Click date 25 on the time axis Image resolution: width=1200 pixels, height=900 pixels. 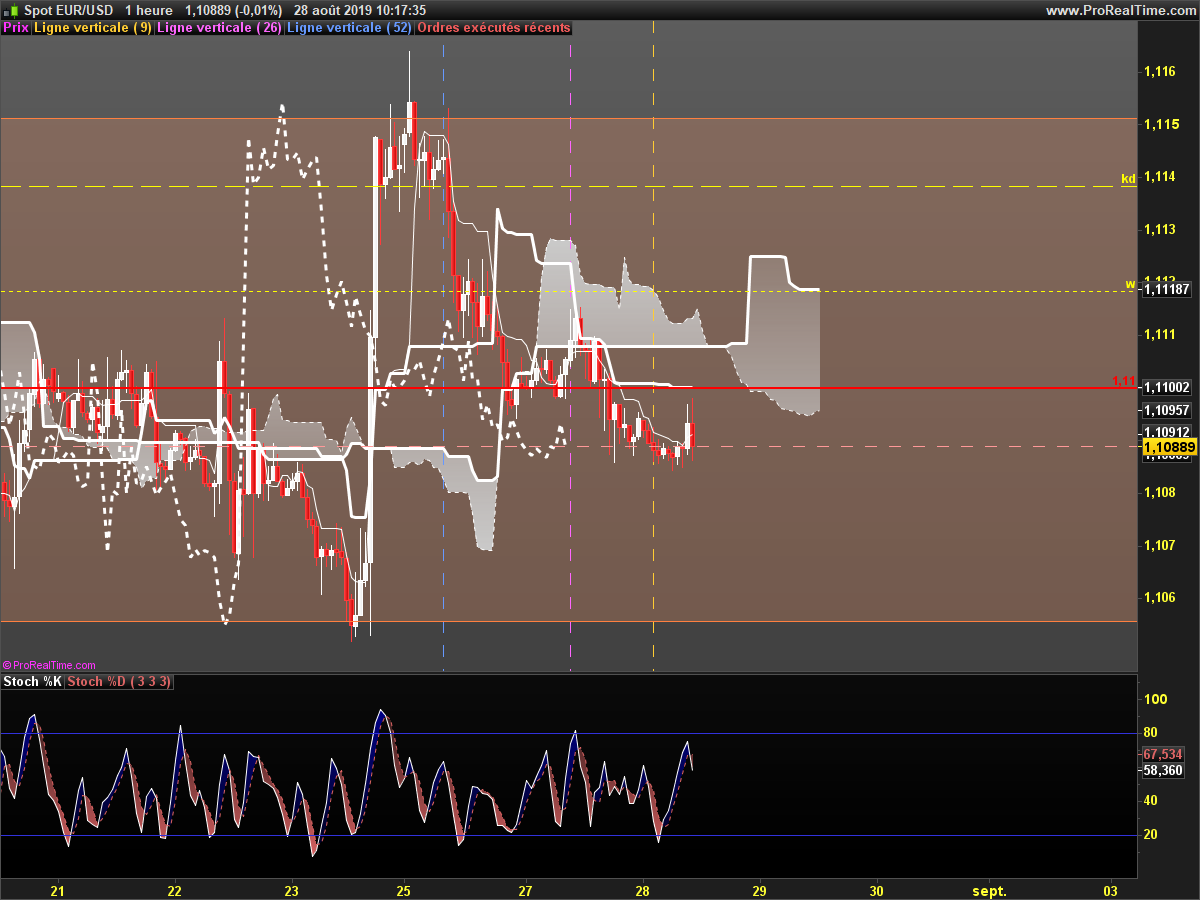pyautogui.click(x=404, y=890)
